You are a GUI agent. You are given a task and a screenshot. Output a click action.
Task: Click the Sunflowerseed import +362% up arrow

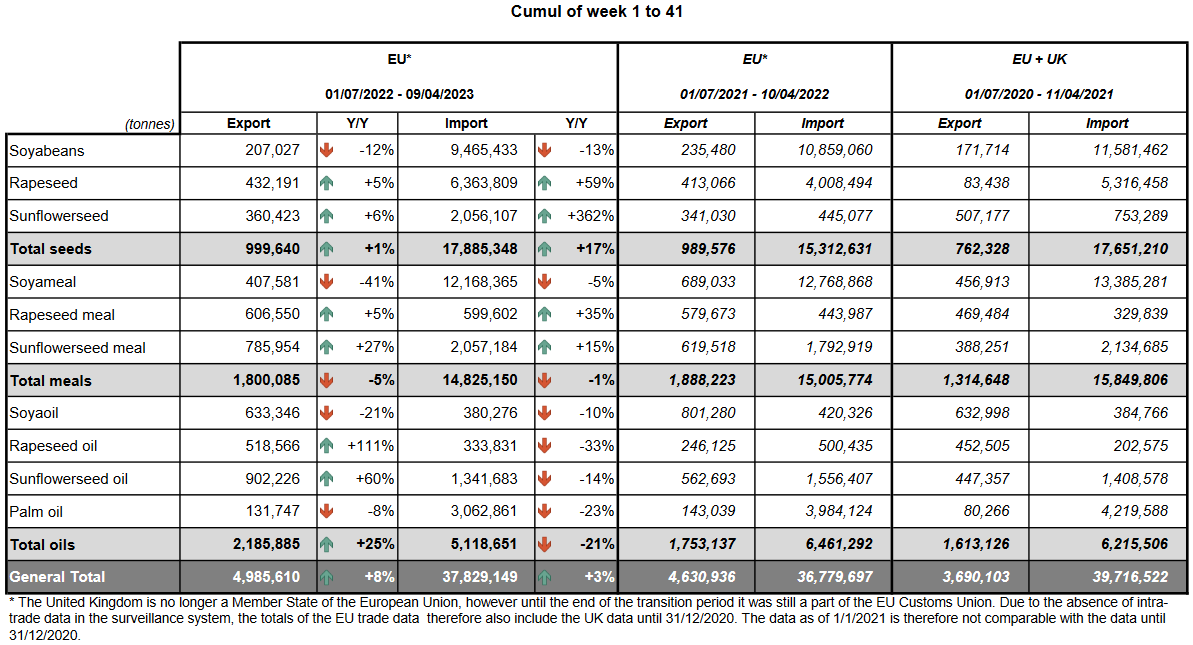point(544,216)
